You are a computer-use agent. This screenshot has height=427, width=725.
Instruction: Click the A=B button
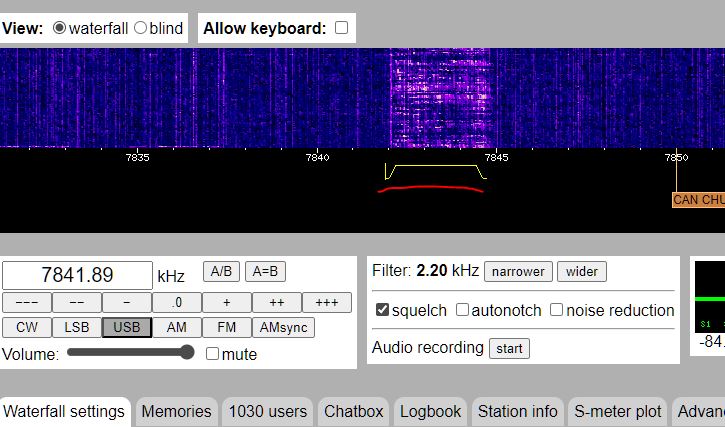point(265,271)
